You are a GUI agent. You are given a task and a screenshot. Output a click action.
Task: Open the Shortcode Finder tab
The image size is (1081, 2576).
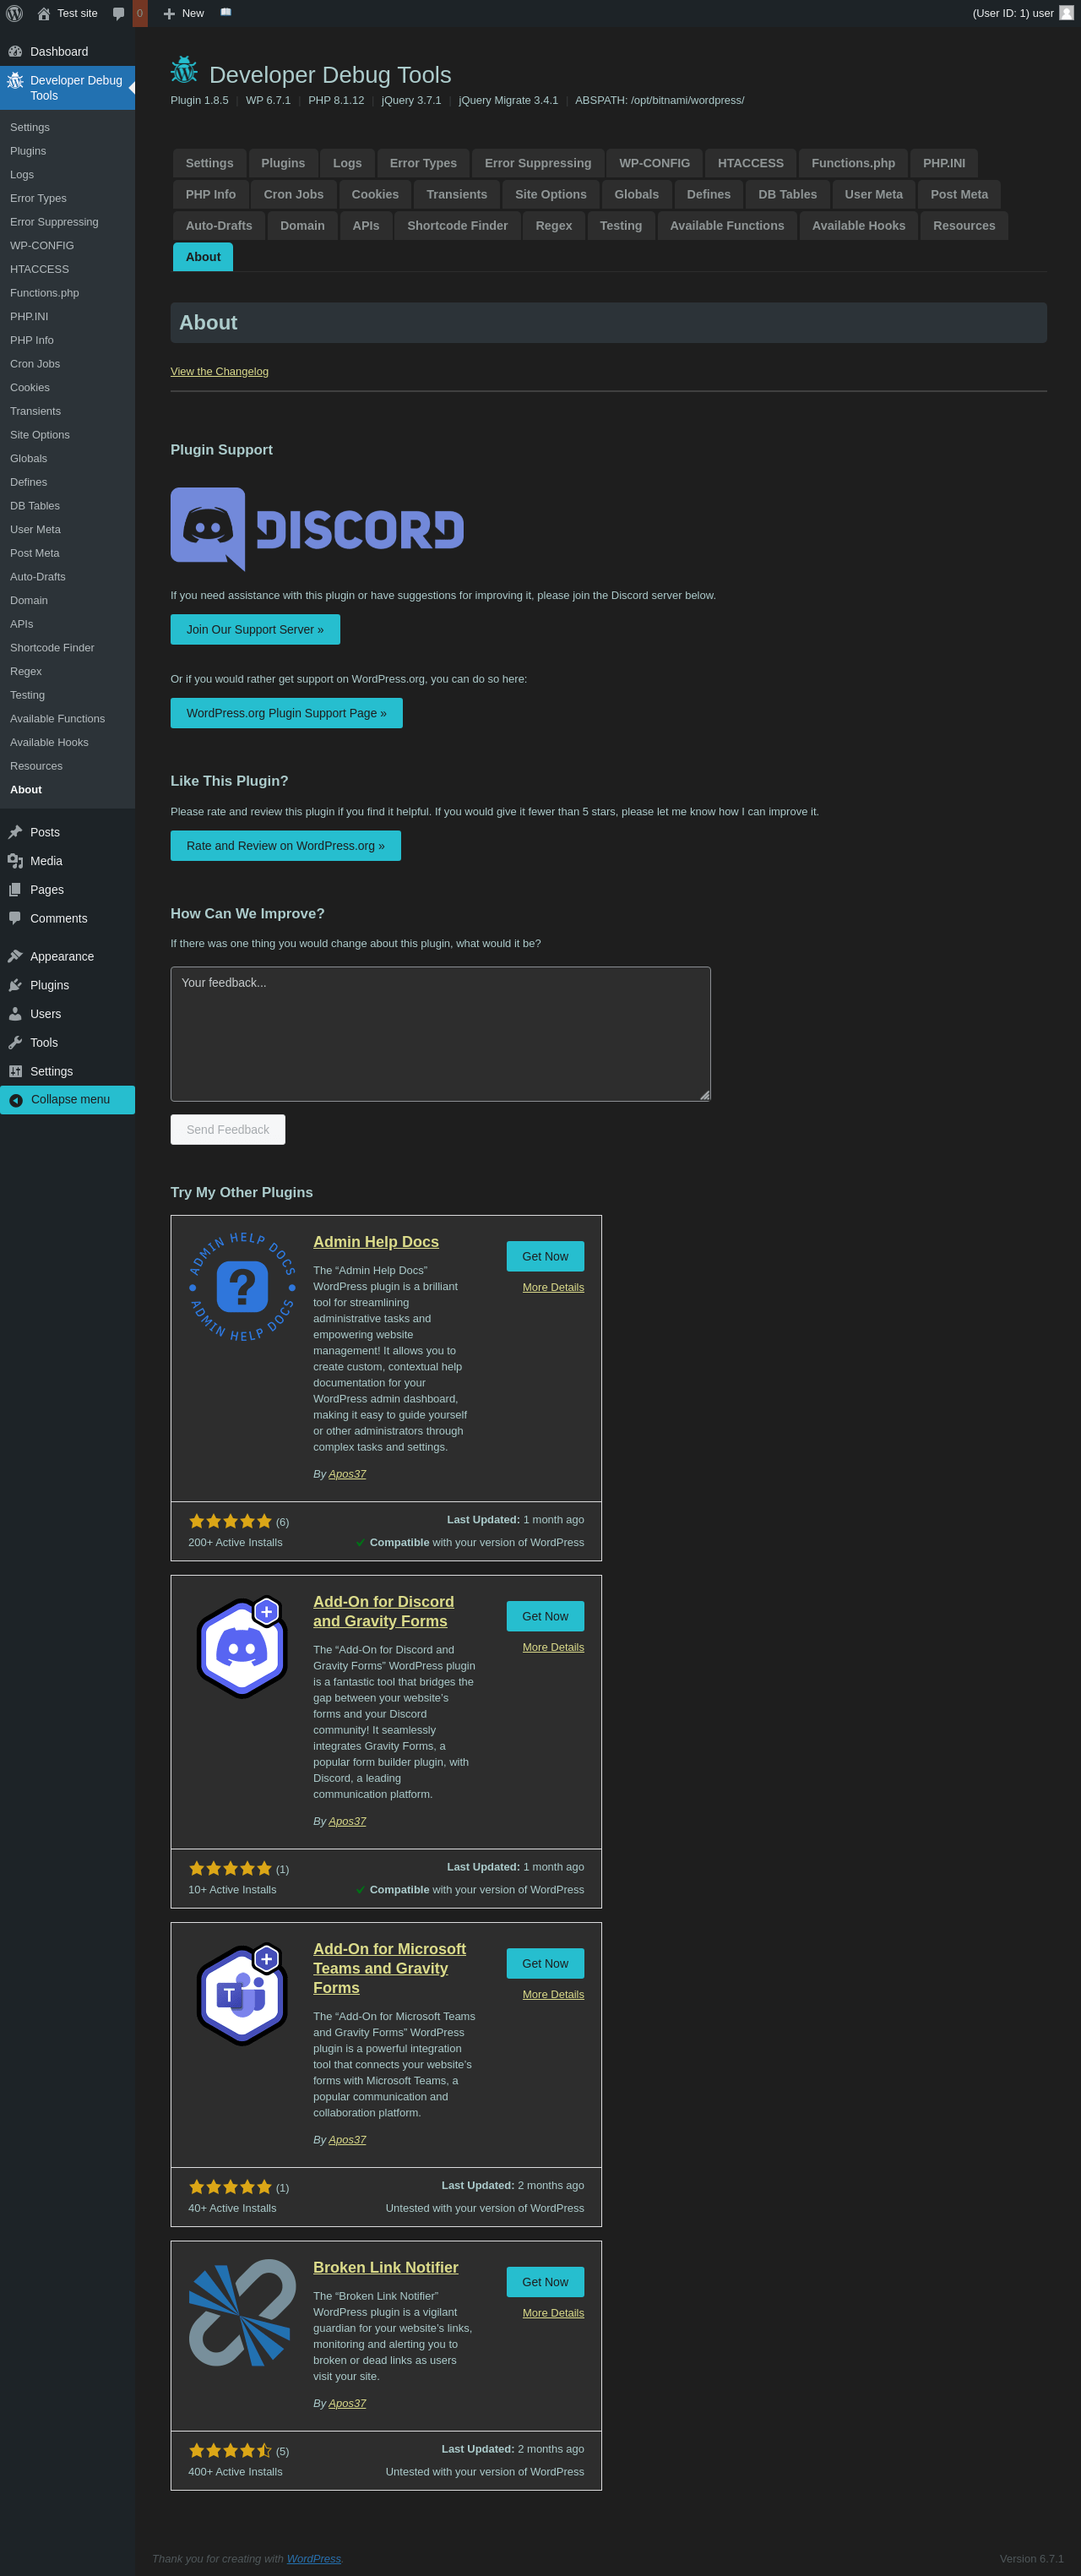(457, 225)
